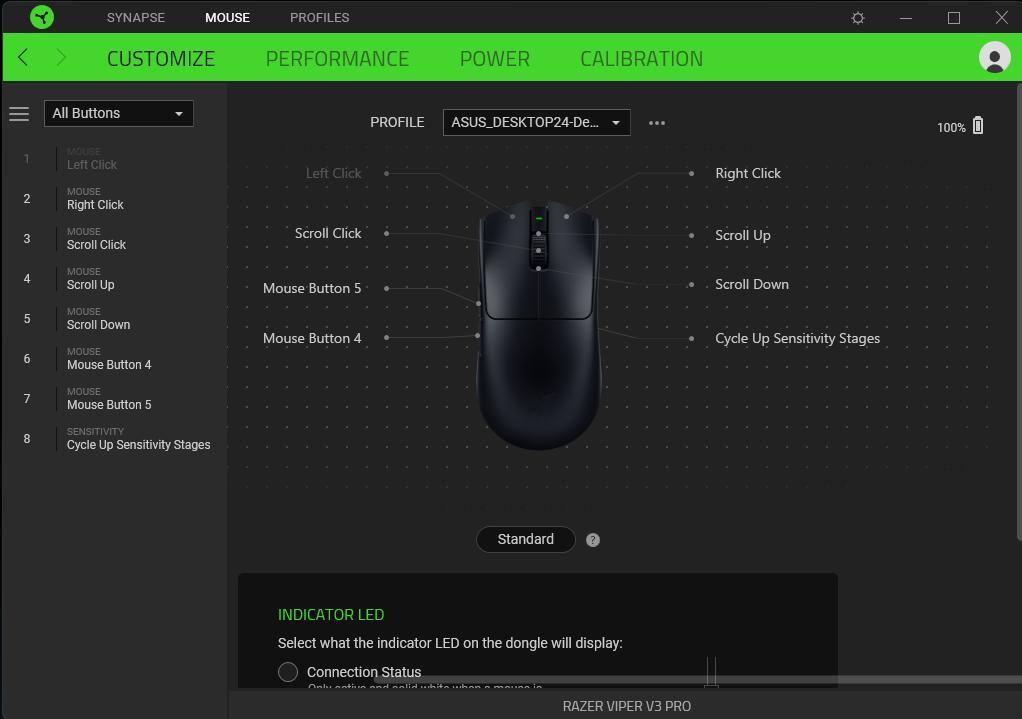Select Cycle Up Sensitivity Stages mouse label
Screen dimensions: 1022x719
[797, 338]
